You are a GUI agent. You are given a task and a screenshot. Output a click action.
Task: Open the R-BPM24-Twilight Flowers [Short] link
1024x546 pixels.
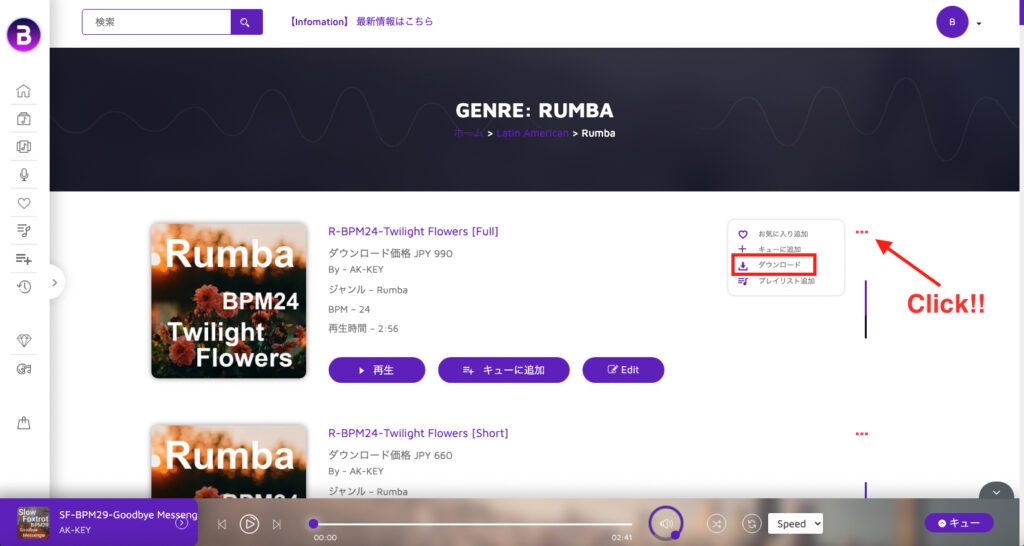click(418, 433)
